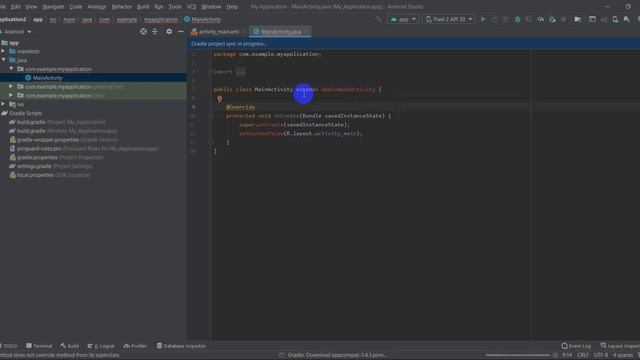Open the Refactor menu
Viewport: 640px width, 360px height.
coord(122,7)
